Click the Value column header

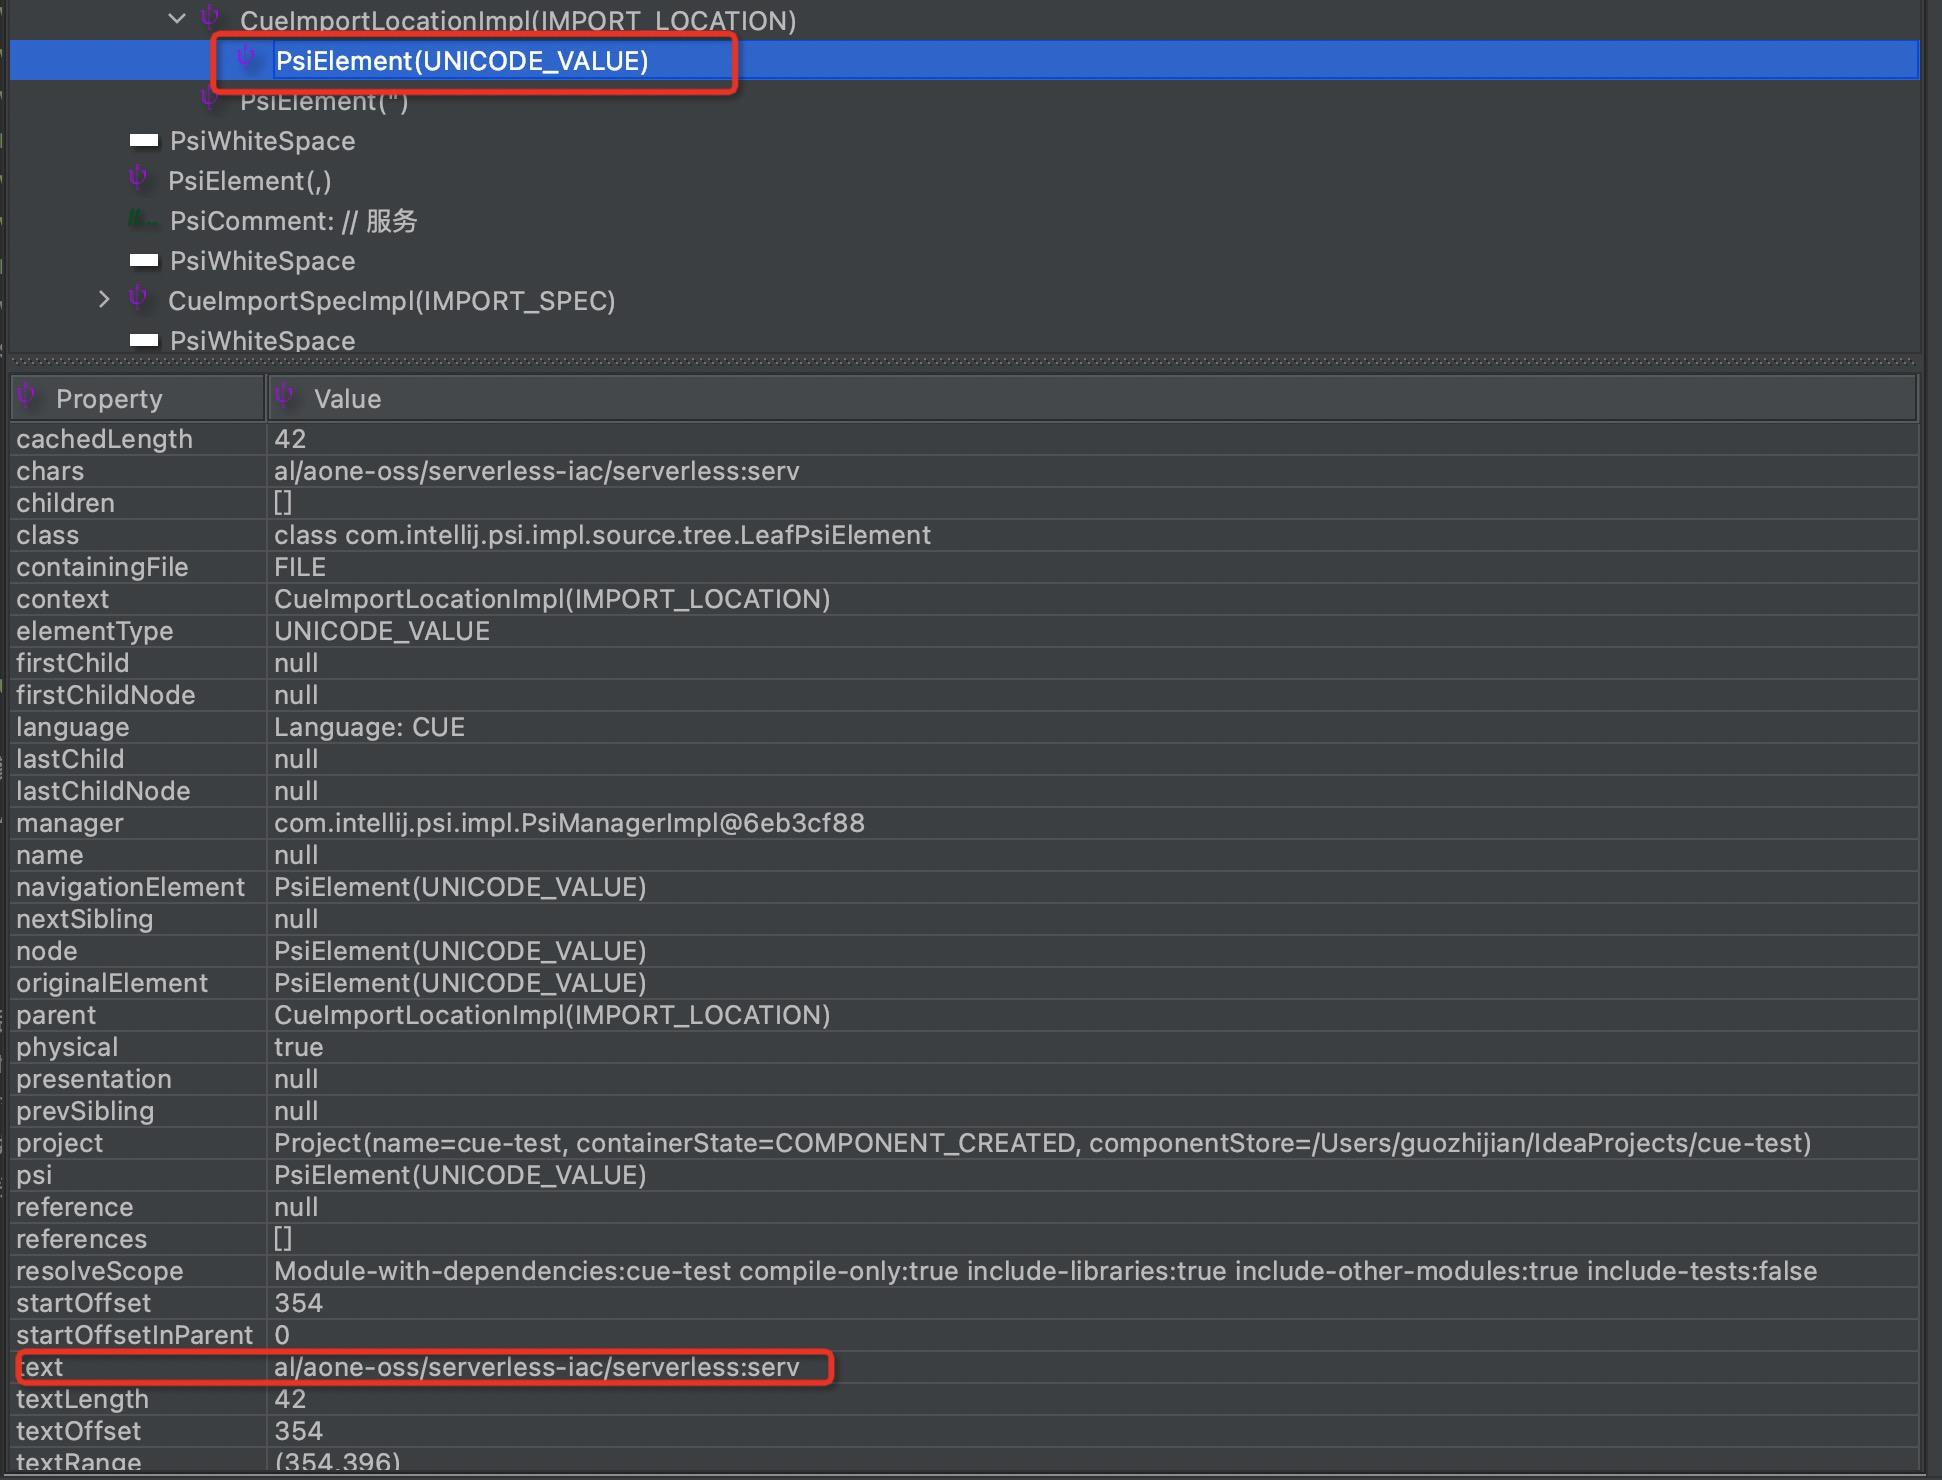346,398
